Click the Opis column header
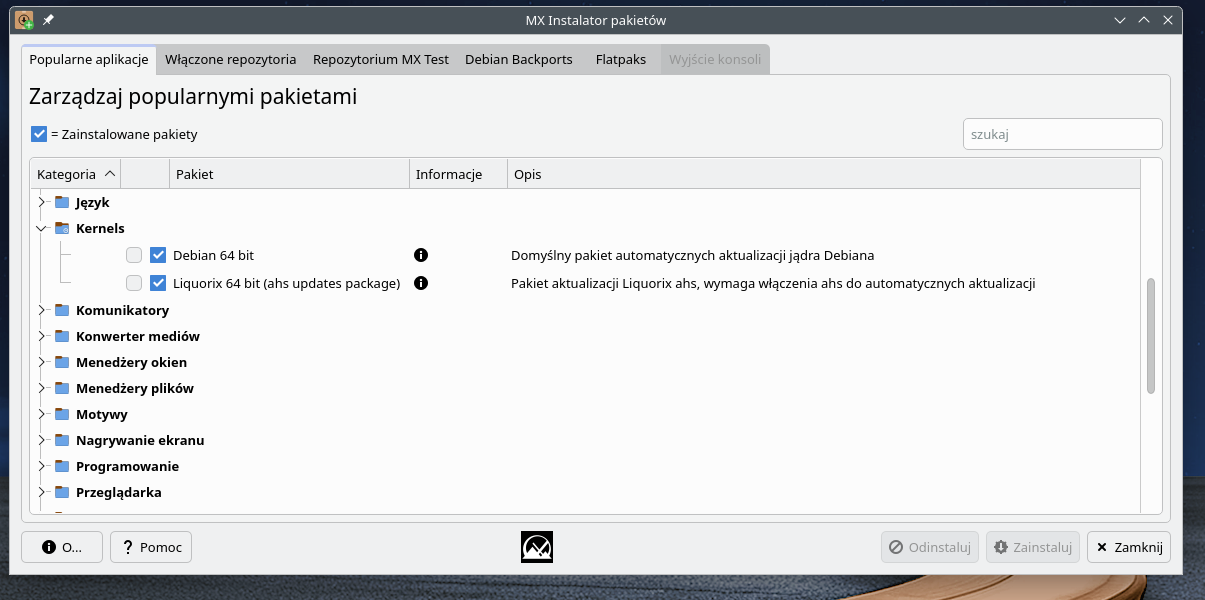Screen dimensions: 1205x600 (x=823, y=174)
